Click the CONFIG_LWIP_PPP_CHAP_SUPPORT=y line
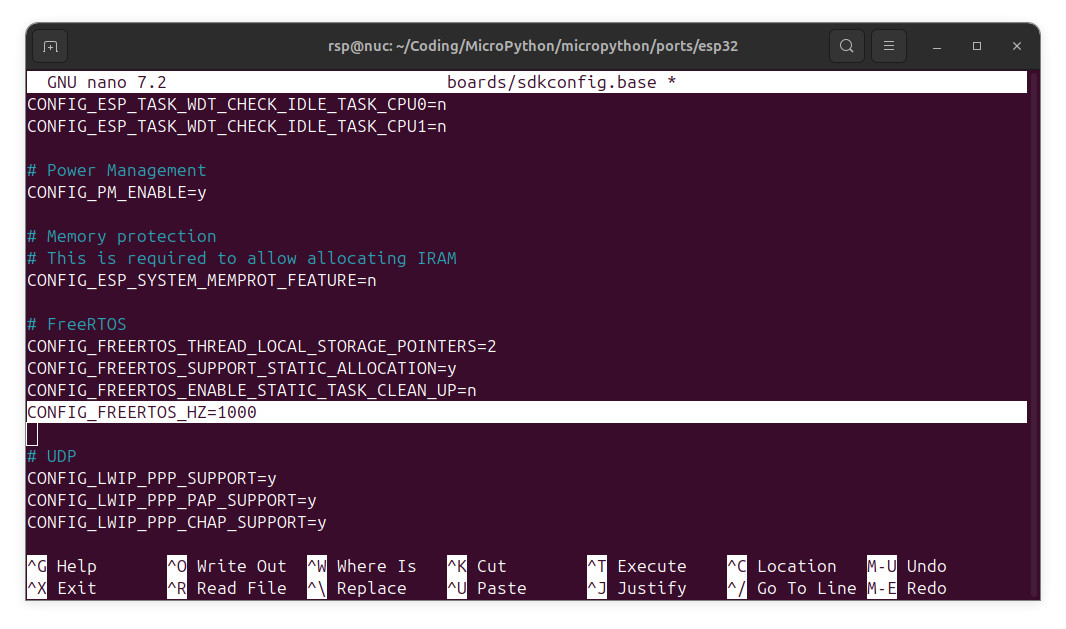1066x629 pixels. (177, 522)
